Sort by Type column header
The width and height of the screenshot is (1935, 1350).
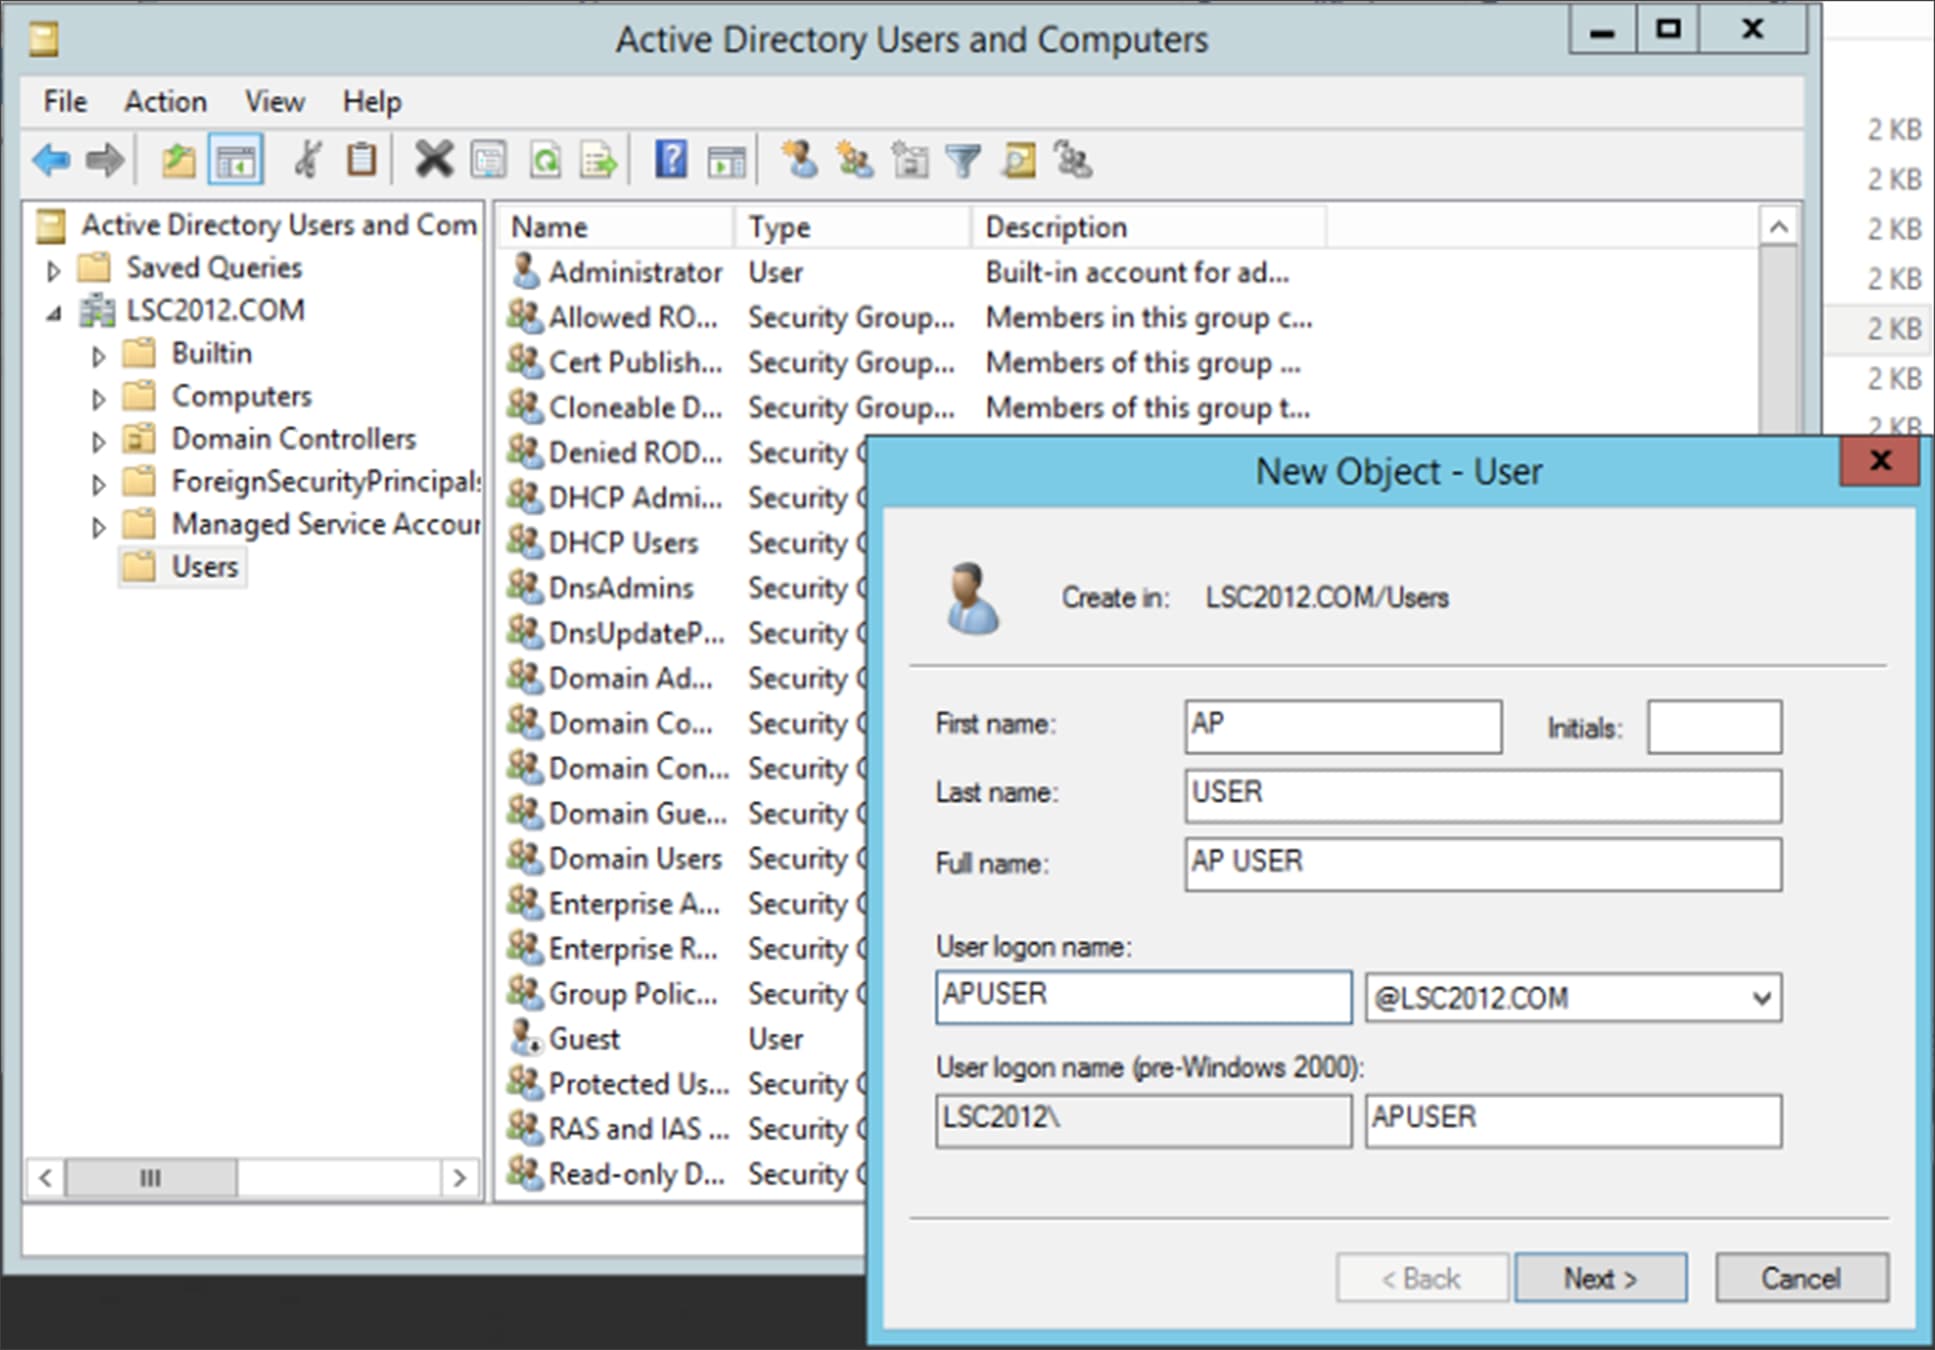pos(853,227)
